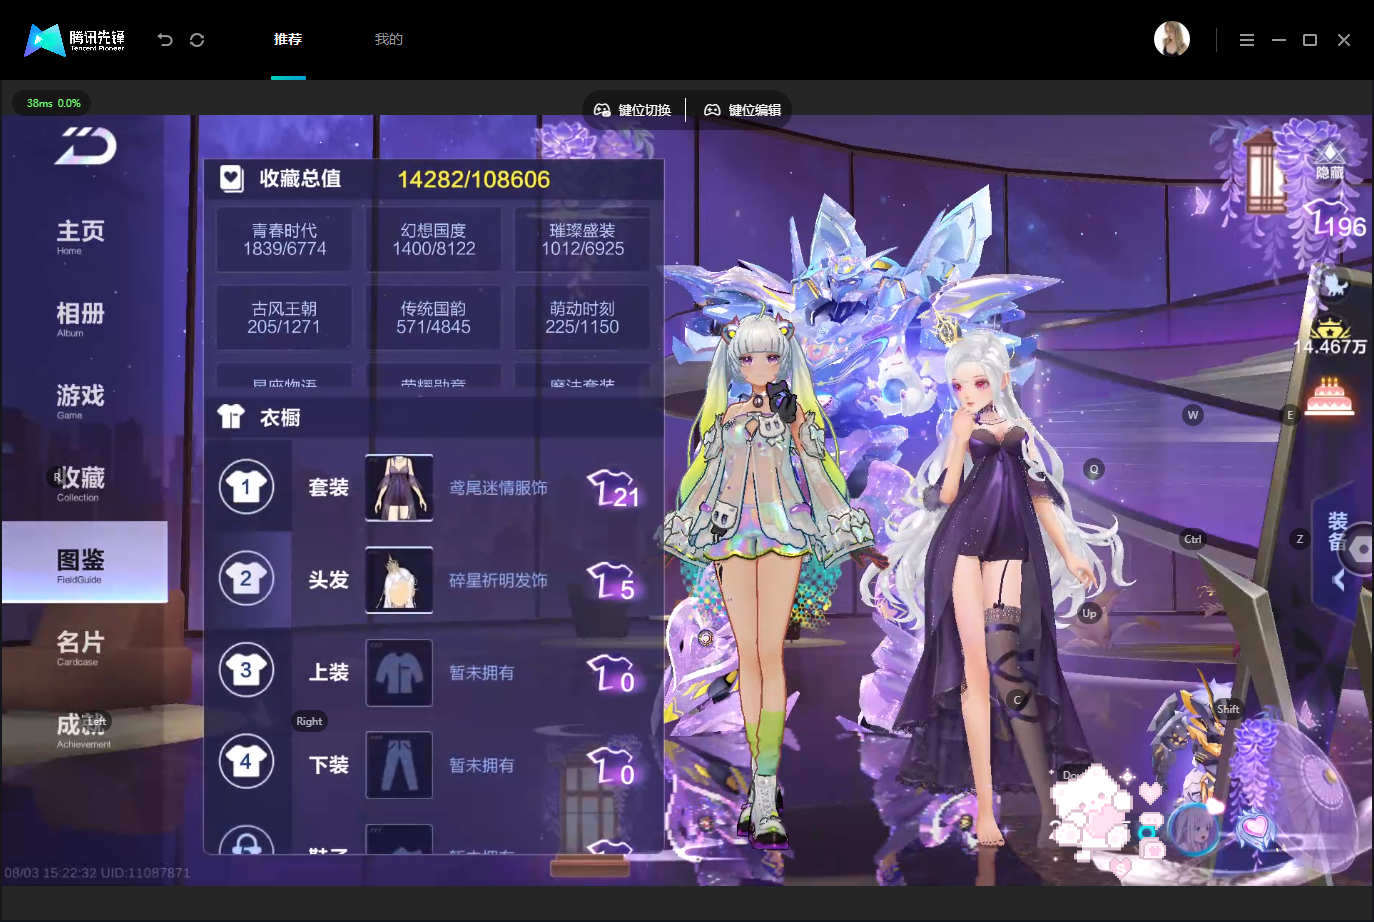Click the 头发 count icon showing 5

(612, 581)
